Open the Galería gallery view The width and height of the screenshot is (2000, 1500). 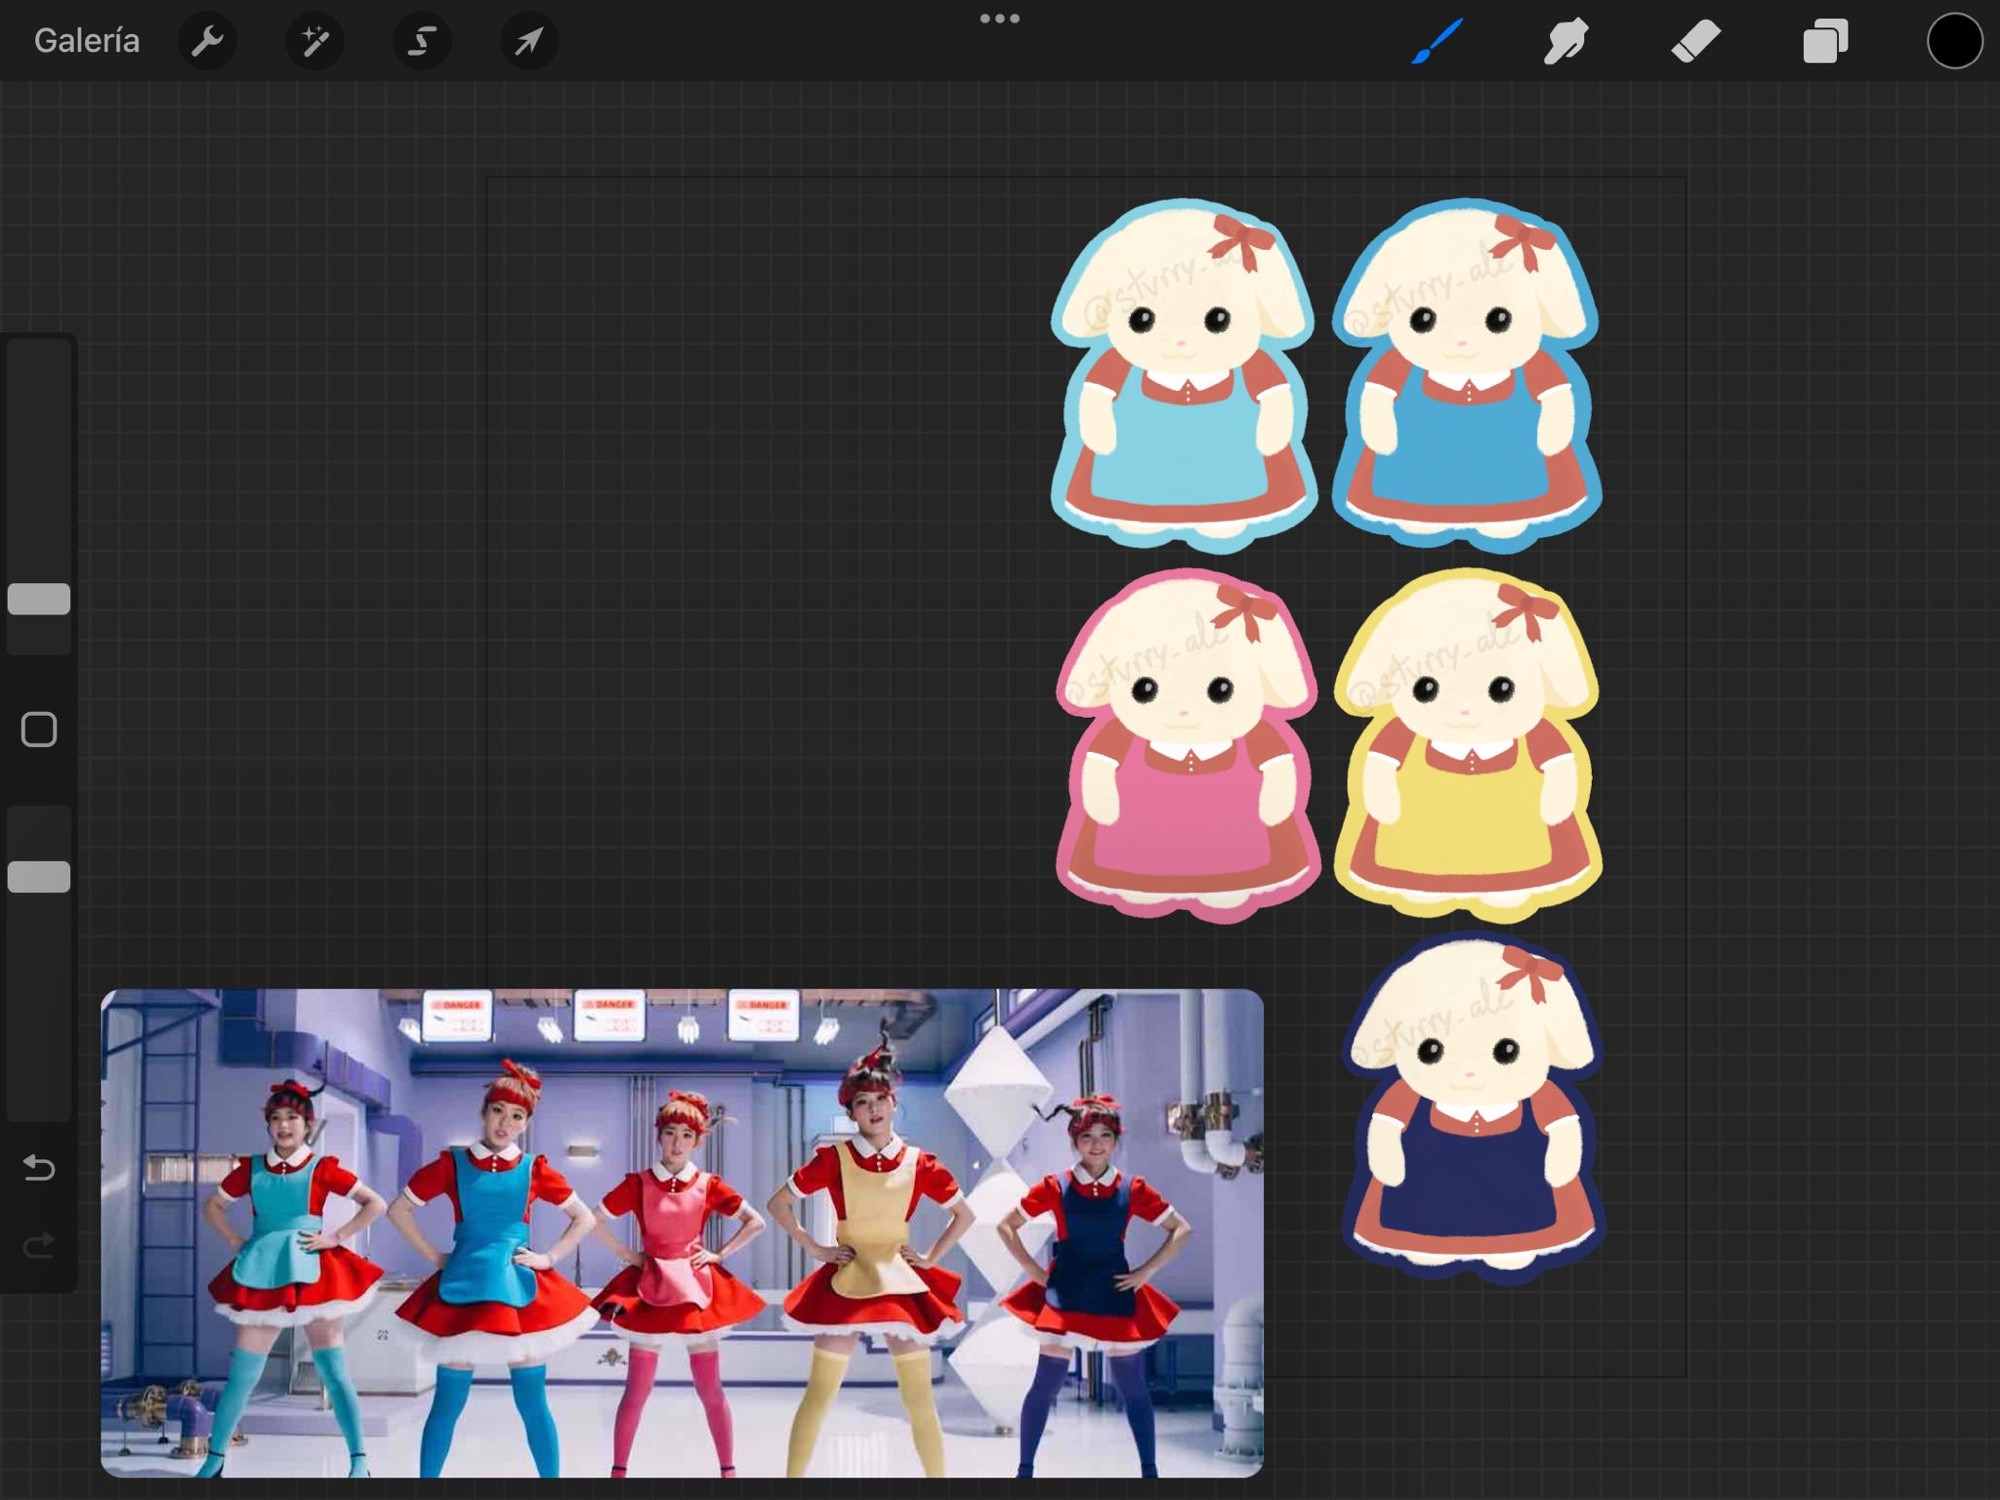(87, 41)
